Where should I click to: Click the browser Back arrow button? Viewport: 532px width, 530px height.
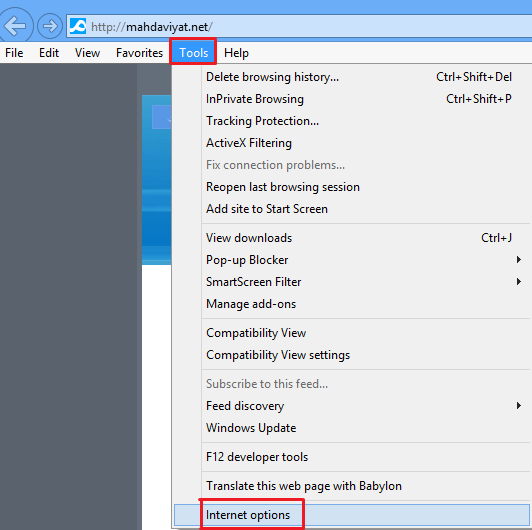click(15, 25)
